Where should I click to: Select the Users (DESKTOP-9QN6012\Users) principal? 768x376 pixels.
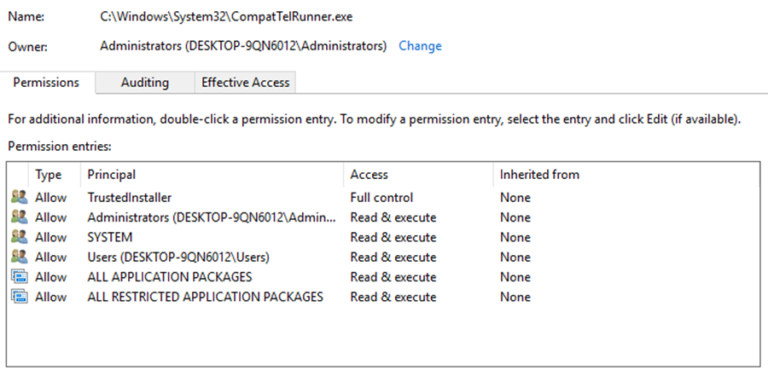pyautogui.click(x=178, y=257)
